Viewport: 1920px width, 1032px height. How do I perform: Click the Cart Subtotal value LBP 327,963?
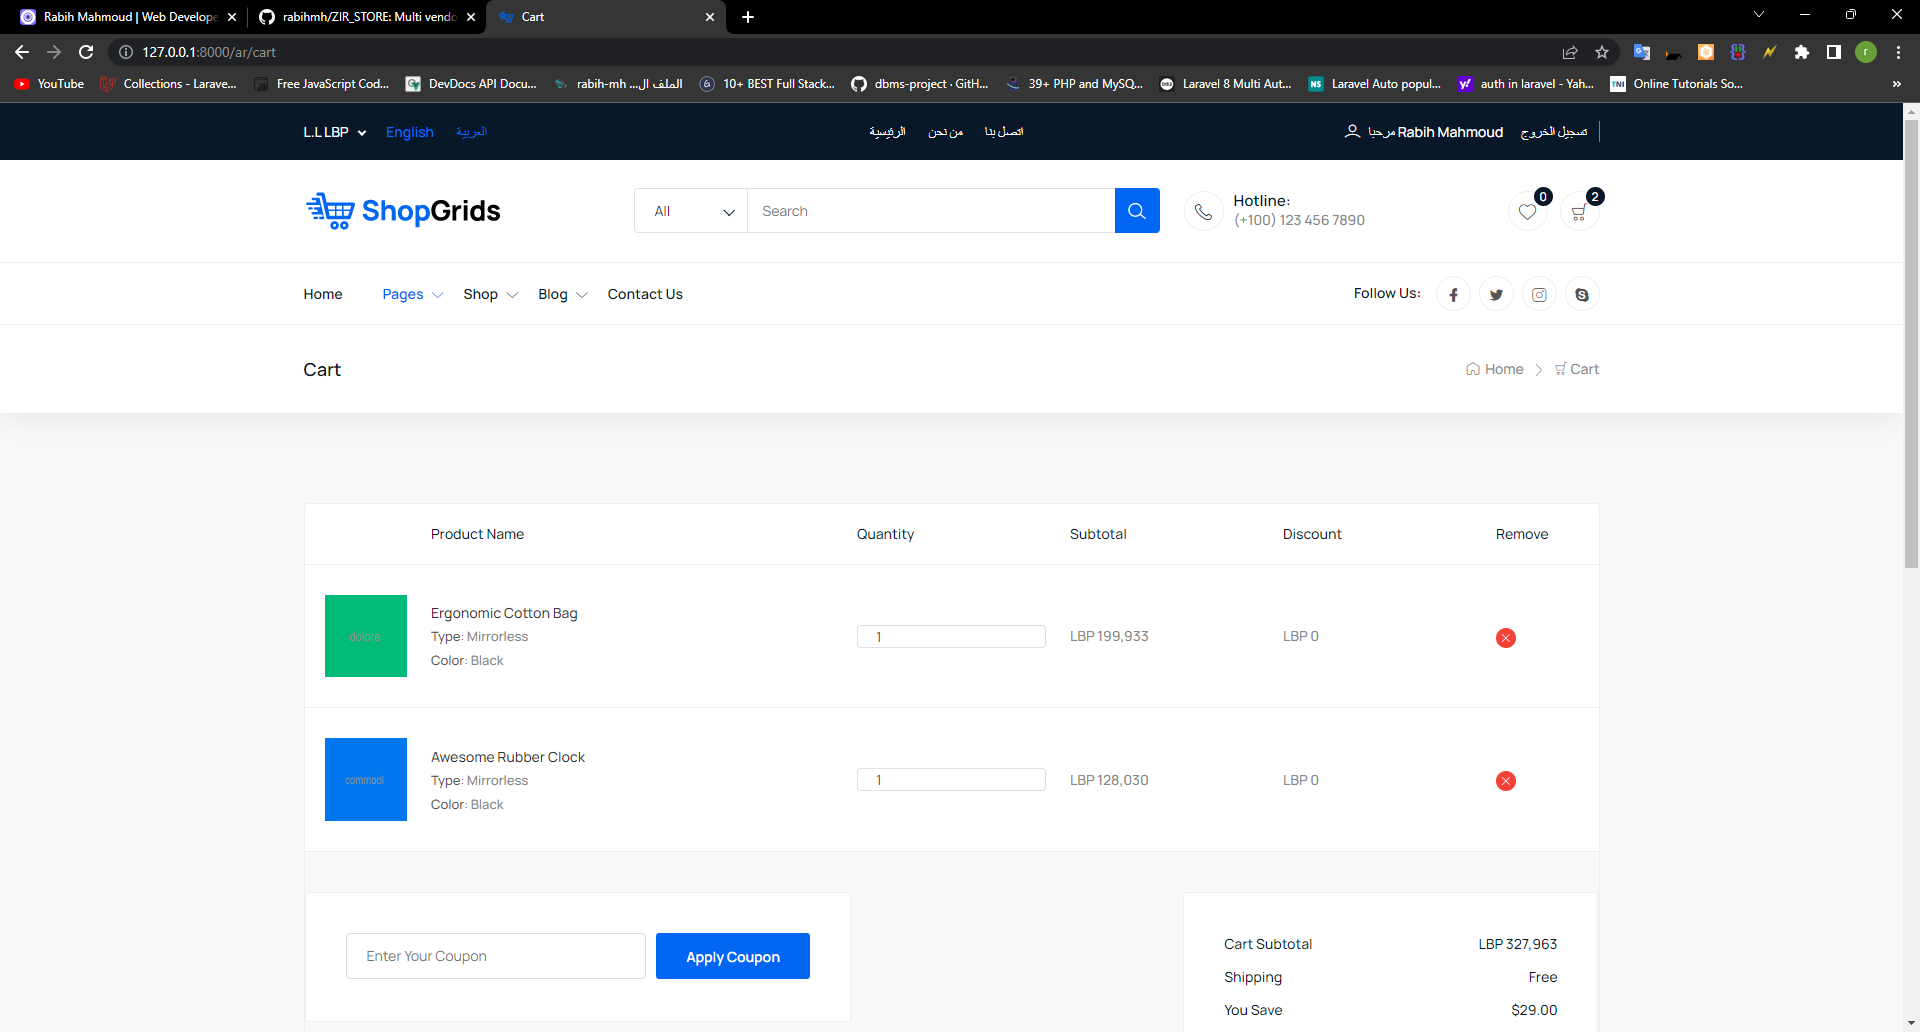coord(1517,944)
